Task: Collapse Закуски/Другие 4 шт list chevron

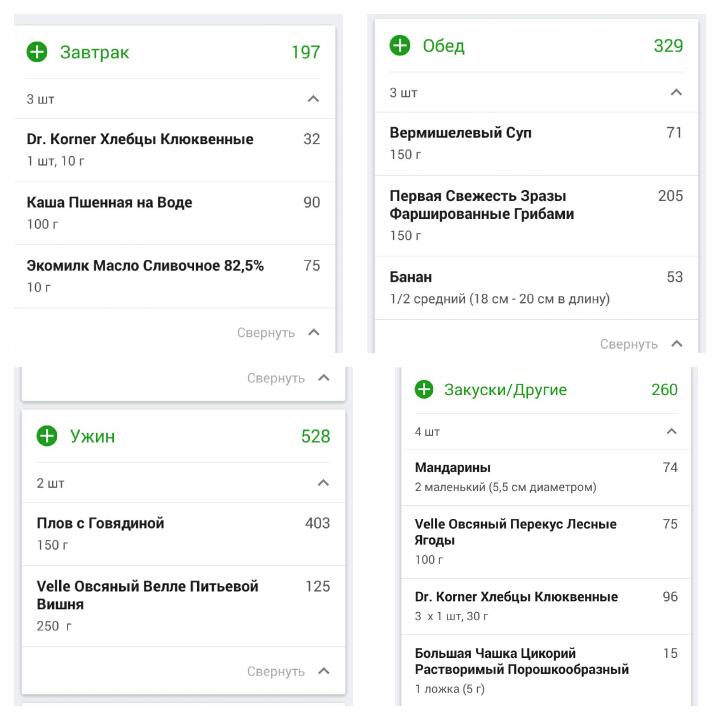Action: pos(671,431)
